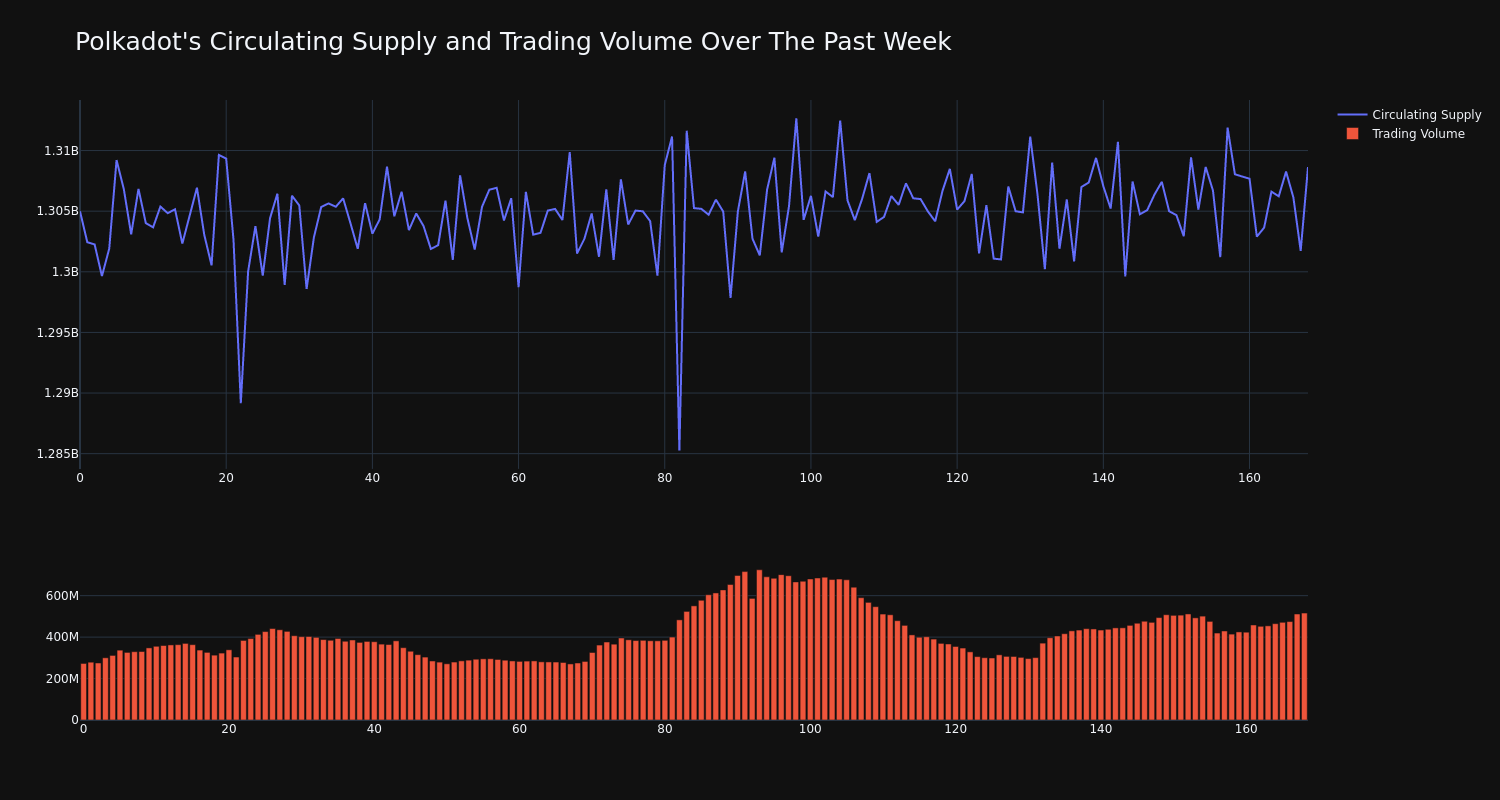The width and height of the screenshot is (1500, 800).
Task: Click x-axis tick 60 on supply chart
Action: coord(518,478)
